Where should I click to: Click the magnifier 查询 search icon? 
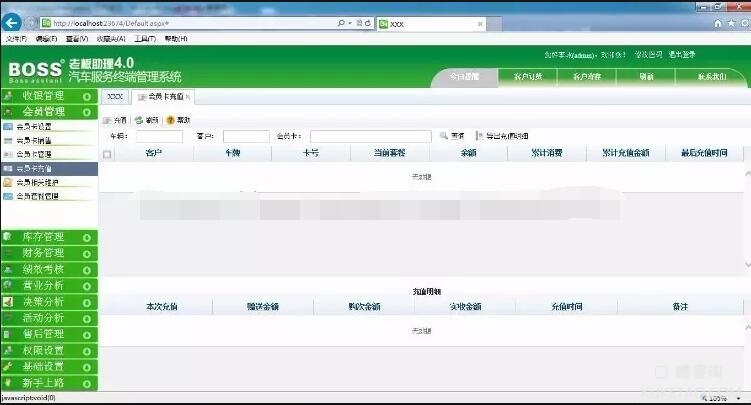[x=444, y=136]
